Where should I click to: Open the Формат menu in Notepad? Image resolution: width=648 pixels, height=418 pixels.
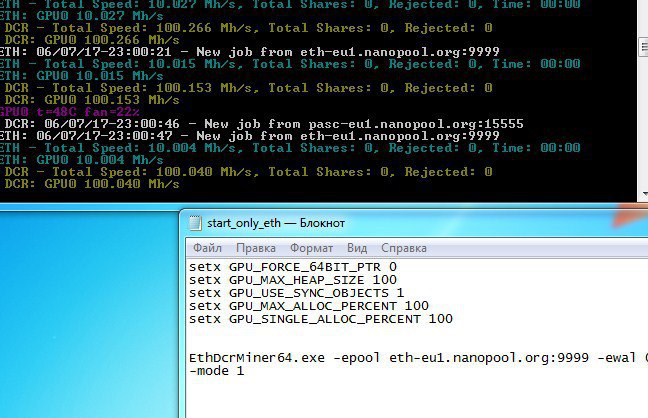coord(311,248)
